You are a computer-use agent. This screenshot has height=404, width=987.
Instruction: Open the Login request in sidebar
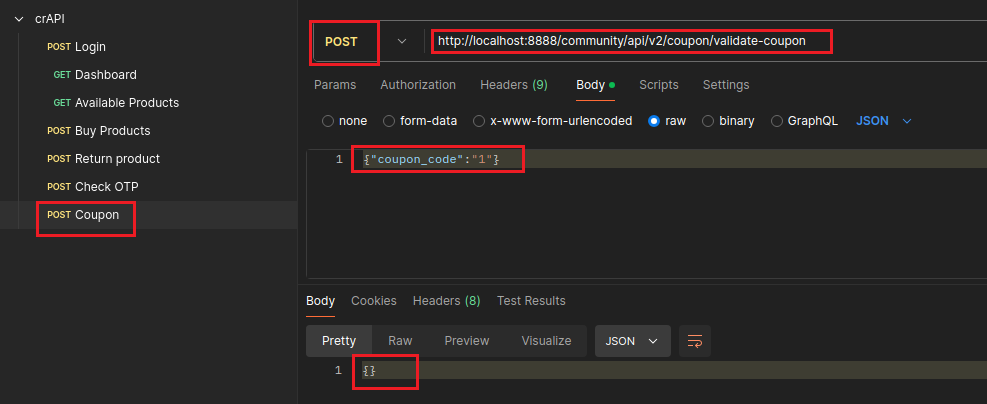coord(89,47)
